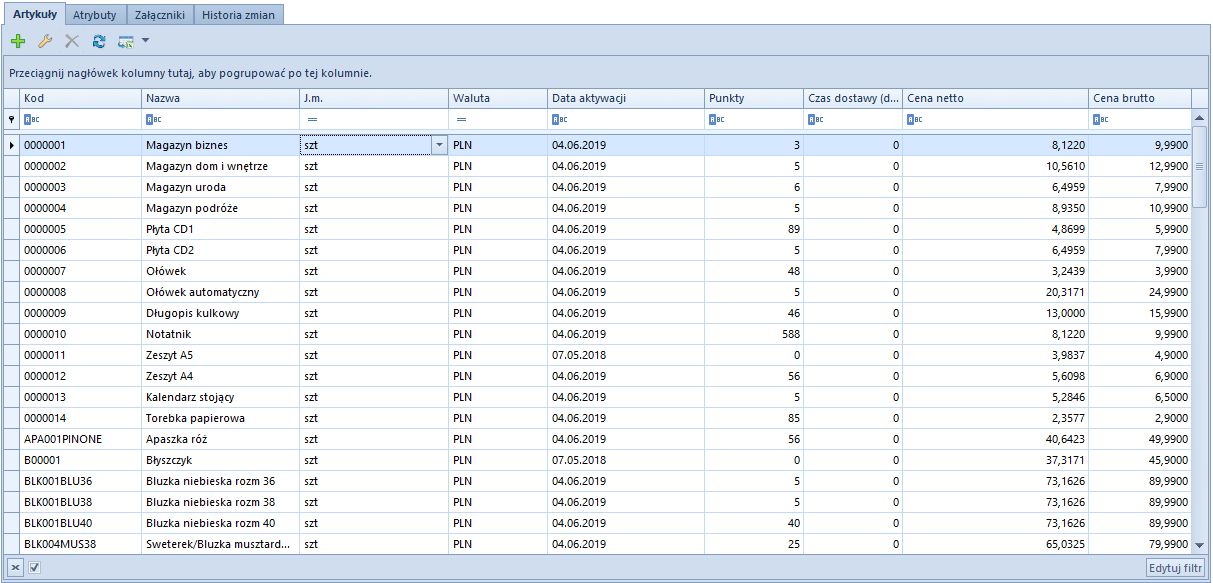Click filter icon in Punkty filter cell
Image resolution: width=1213 pixels, height=583 pixels.
pyautogui.click(x=716, y=120)
